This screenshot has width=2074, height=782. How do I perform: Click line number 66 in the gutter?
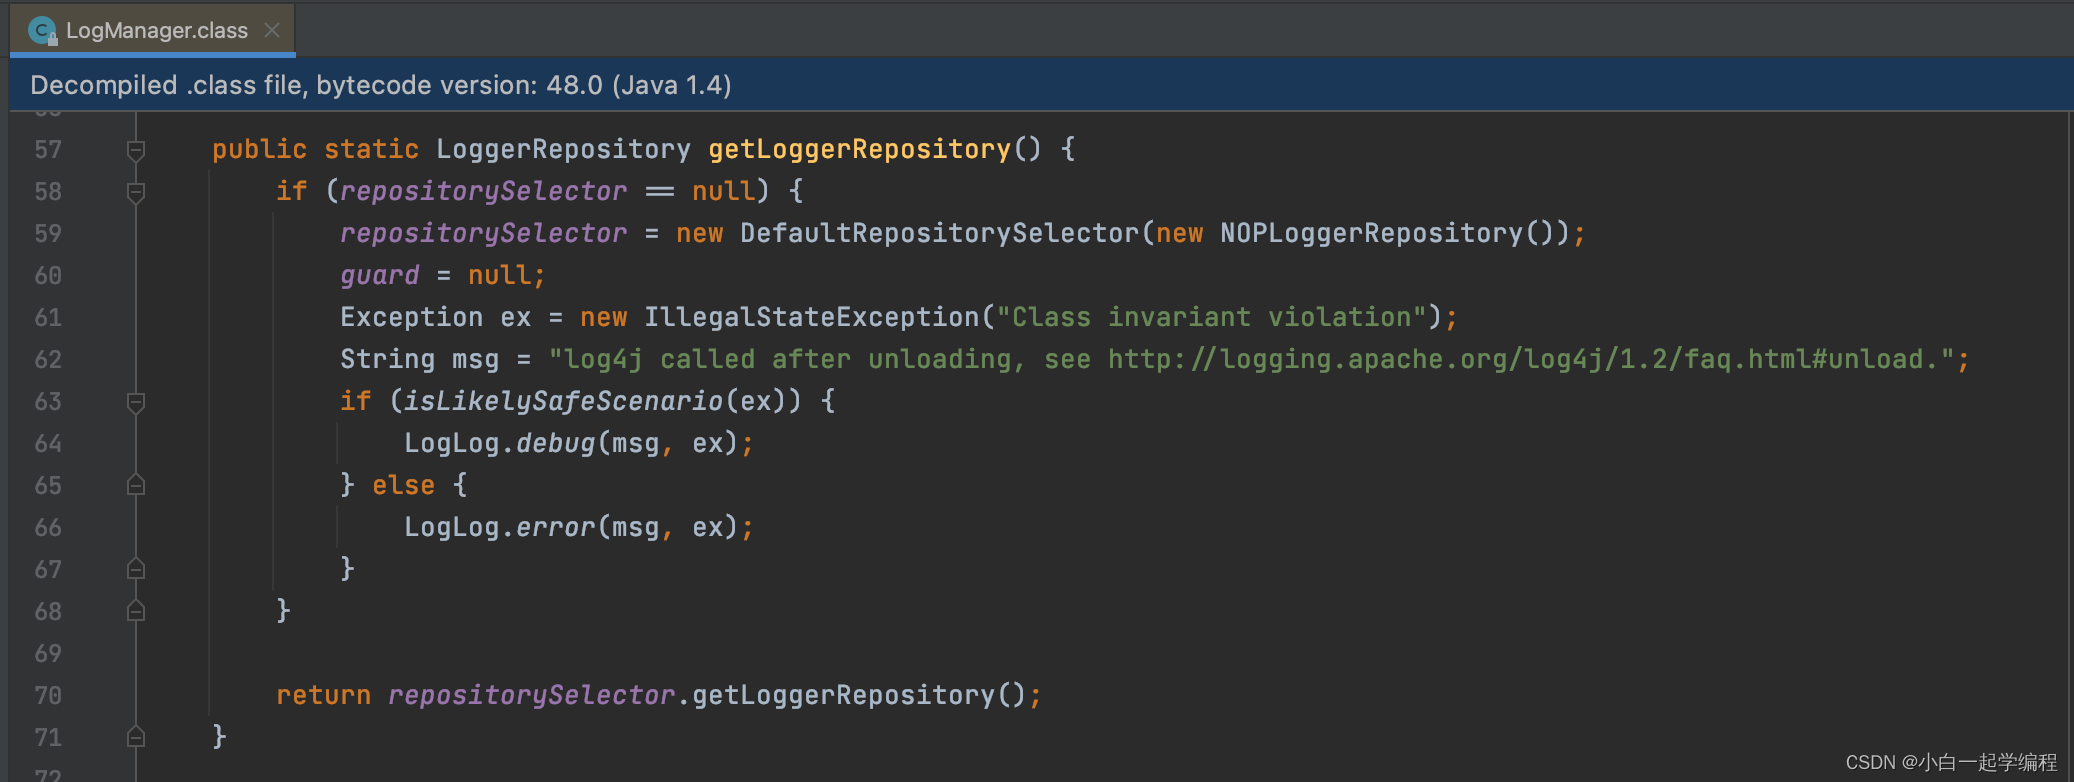48,528
